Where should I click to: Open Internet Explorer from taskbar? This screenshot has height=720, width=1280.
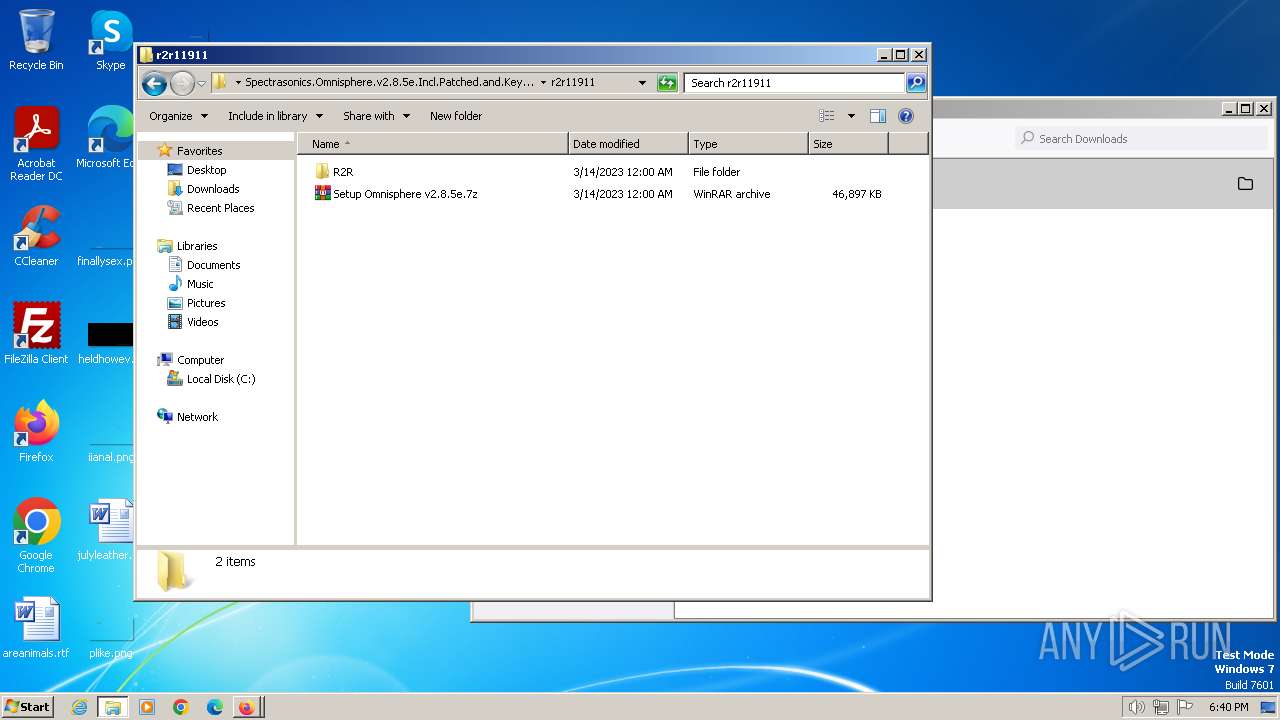(x=79, y=707)
